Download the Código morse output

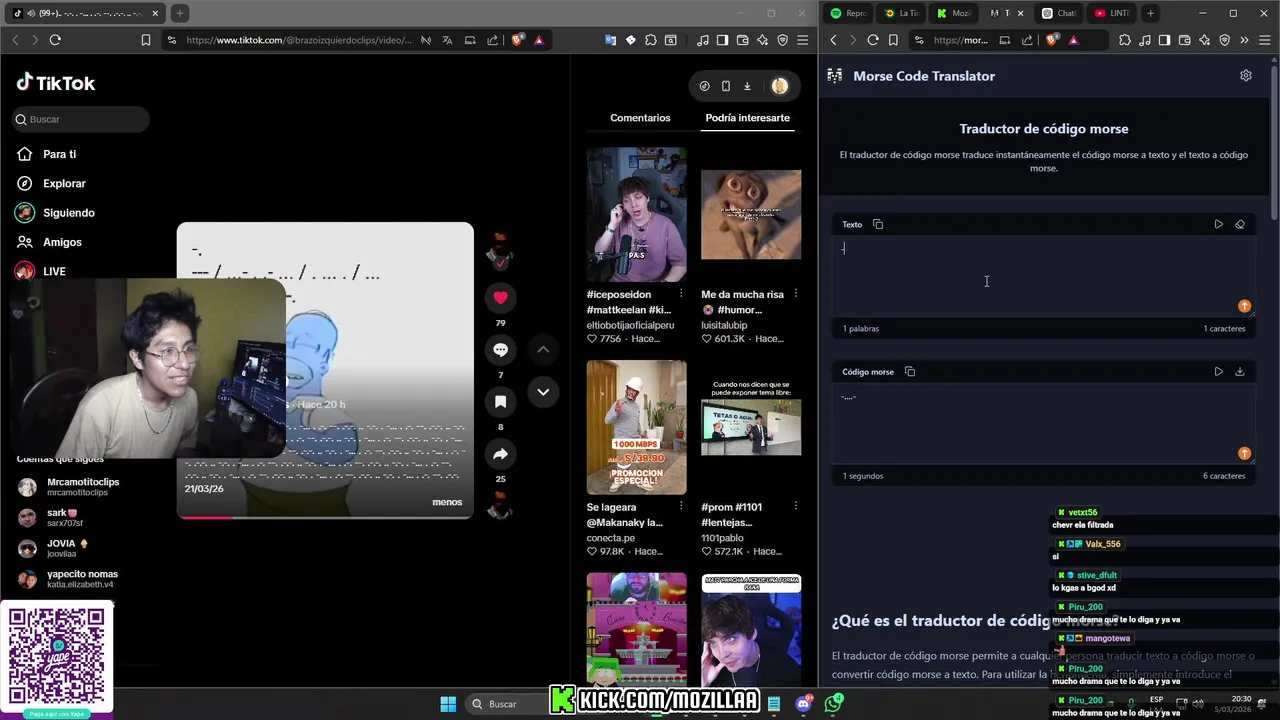pyautogui.click(x=1240, y=371)
